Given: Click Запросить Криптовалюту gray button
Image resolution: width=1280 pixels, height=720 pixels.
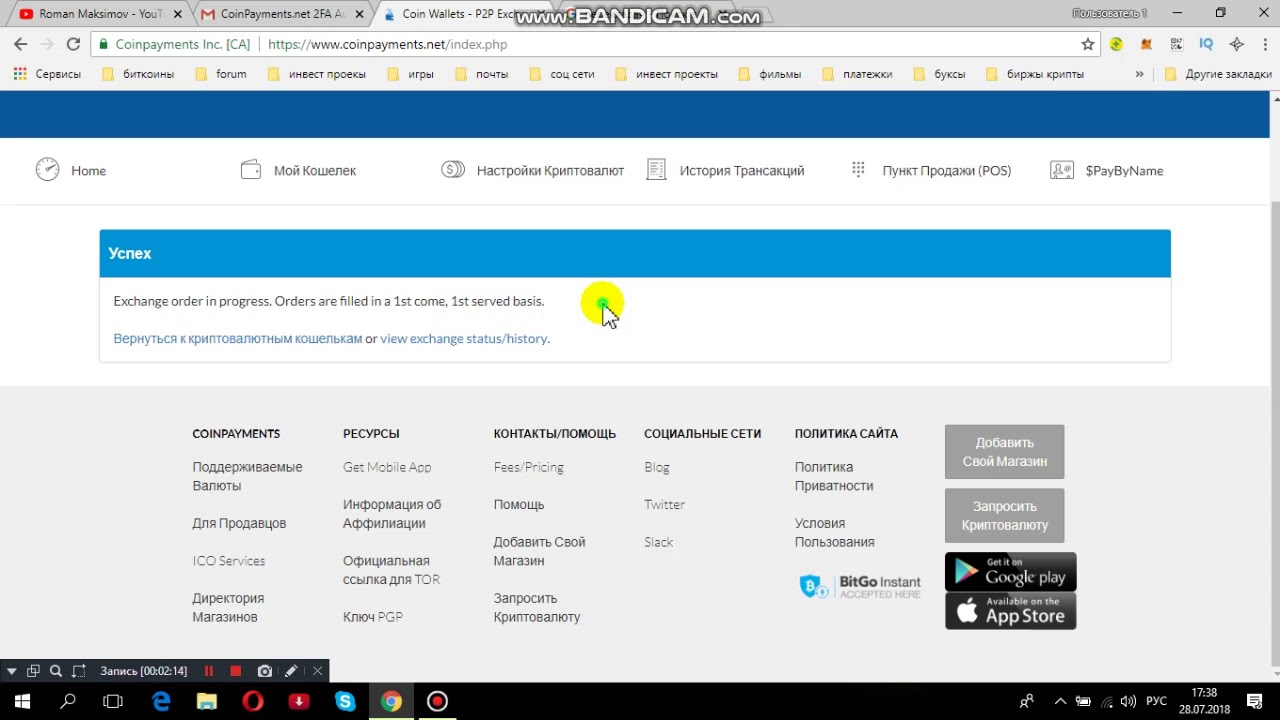Looking at the screenshot, I should coord(1004,515).
